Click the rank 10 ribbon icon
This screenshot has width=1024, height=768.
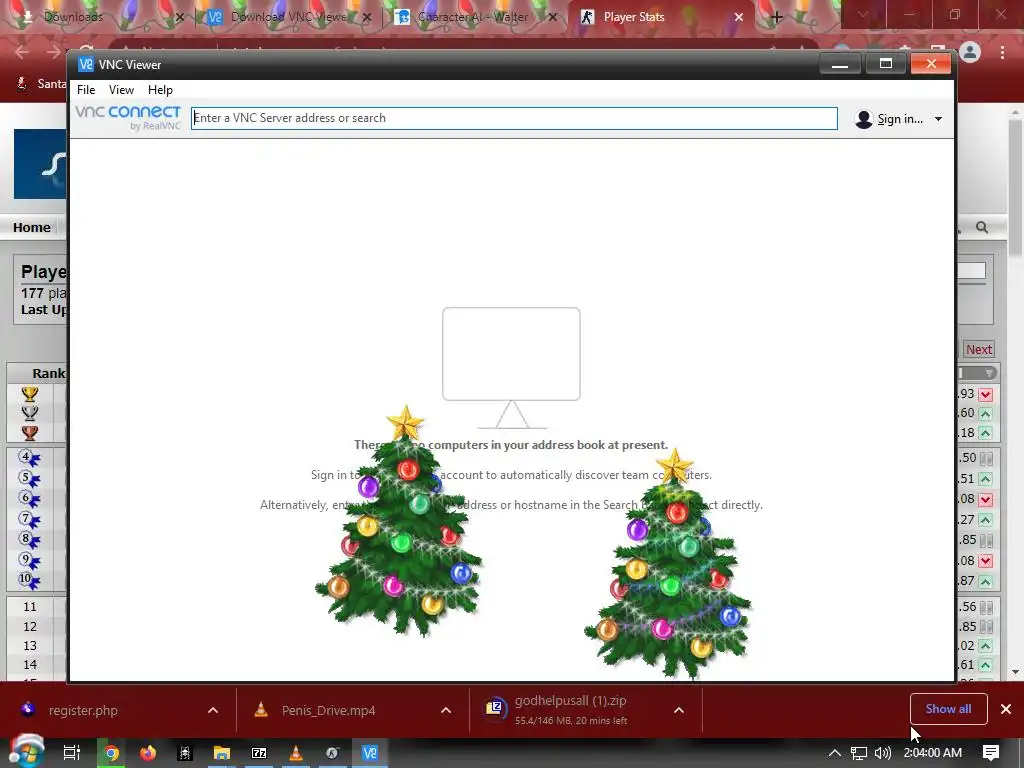coord(29,580)
